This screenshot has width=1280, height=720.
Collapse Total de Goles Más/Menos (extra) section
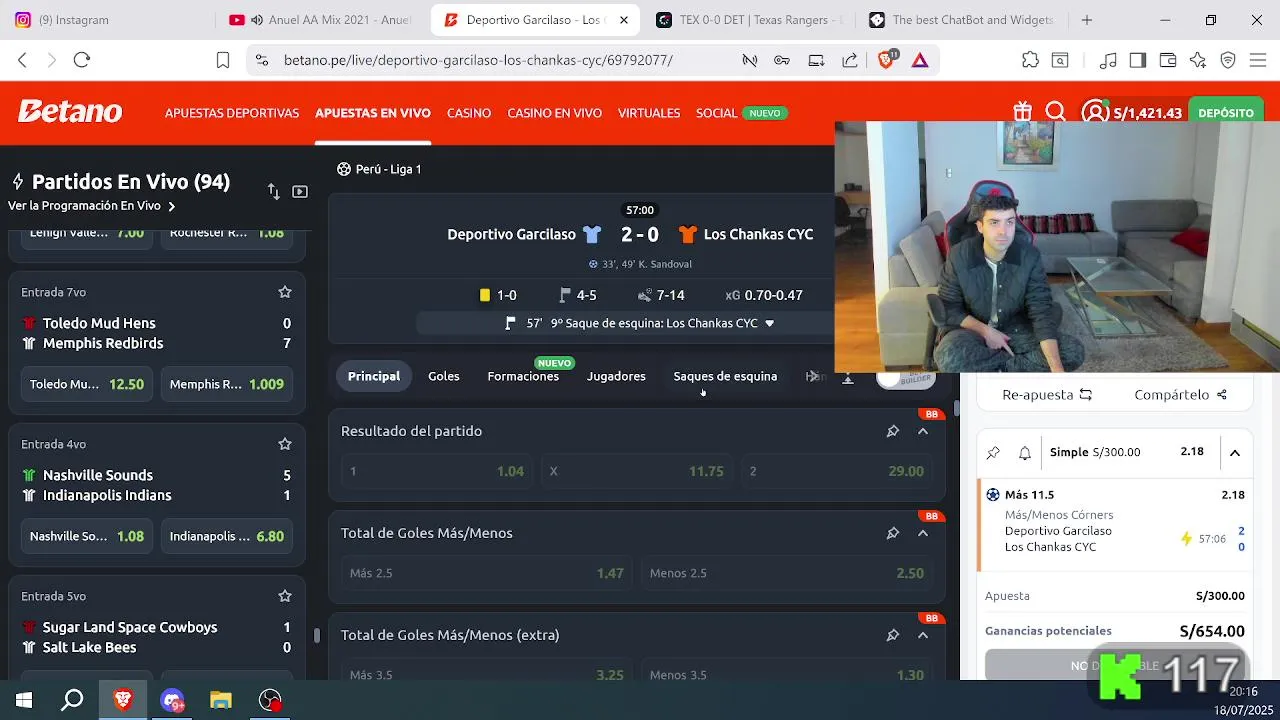click(x=923, y=635)
